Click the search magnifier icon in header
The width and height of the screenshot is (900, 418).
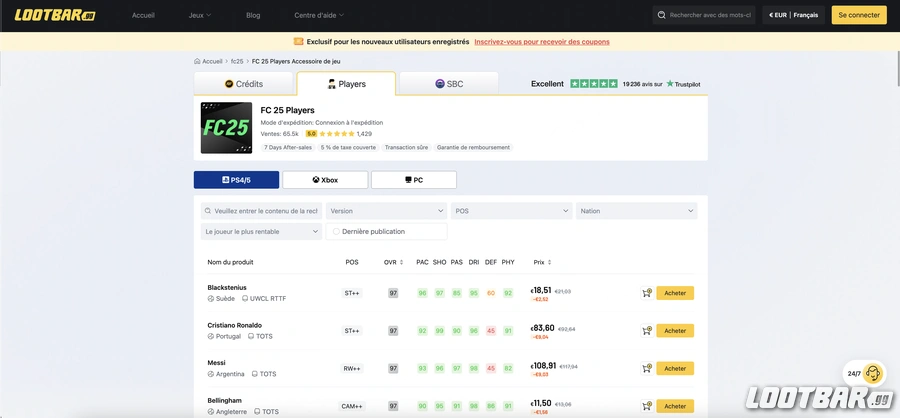click(662, 16)
